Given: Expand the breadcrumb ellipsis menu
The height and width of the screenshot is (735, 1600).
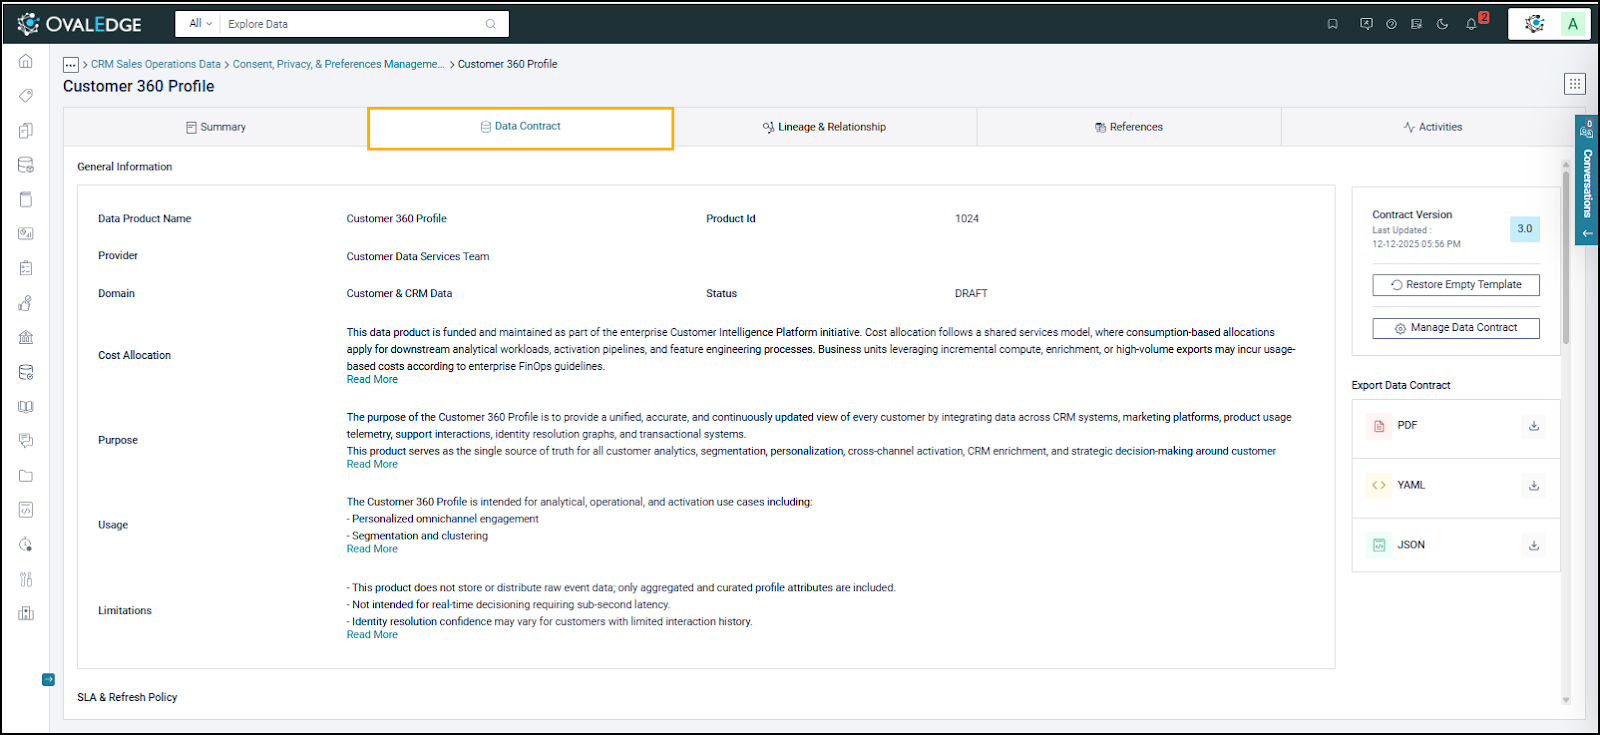Looking at the screenshot, I should 71,65.
